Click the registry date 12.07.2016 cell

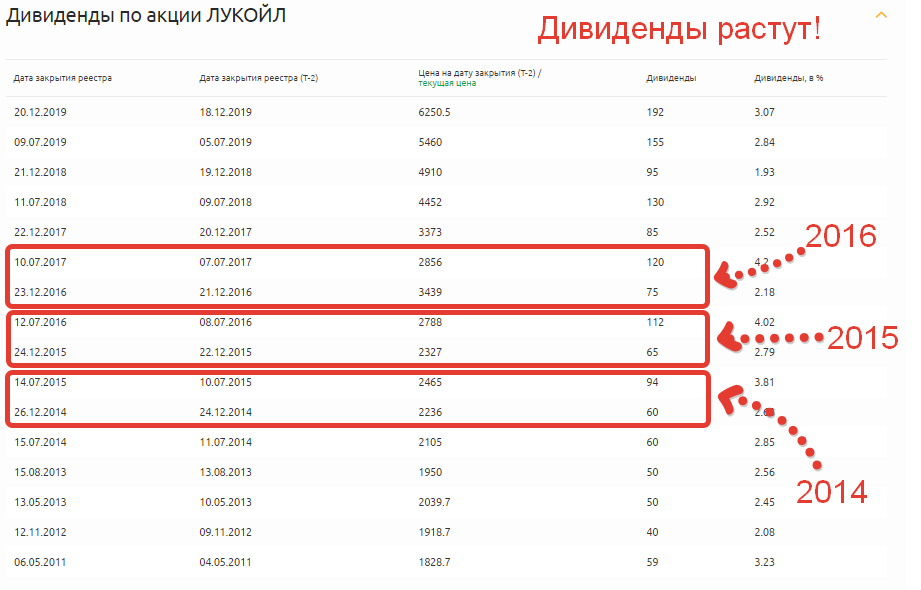coord(40,322)
